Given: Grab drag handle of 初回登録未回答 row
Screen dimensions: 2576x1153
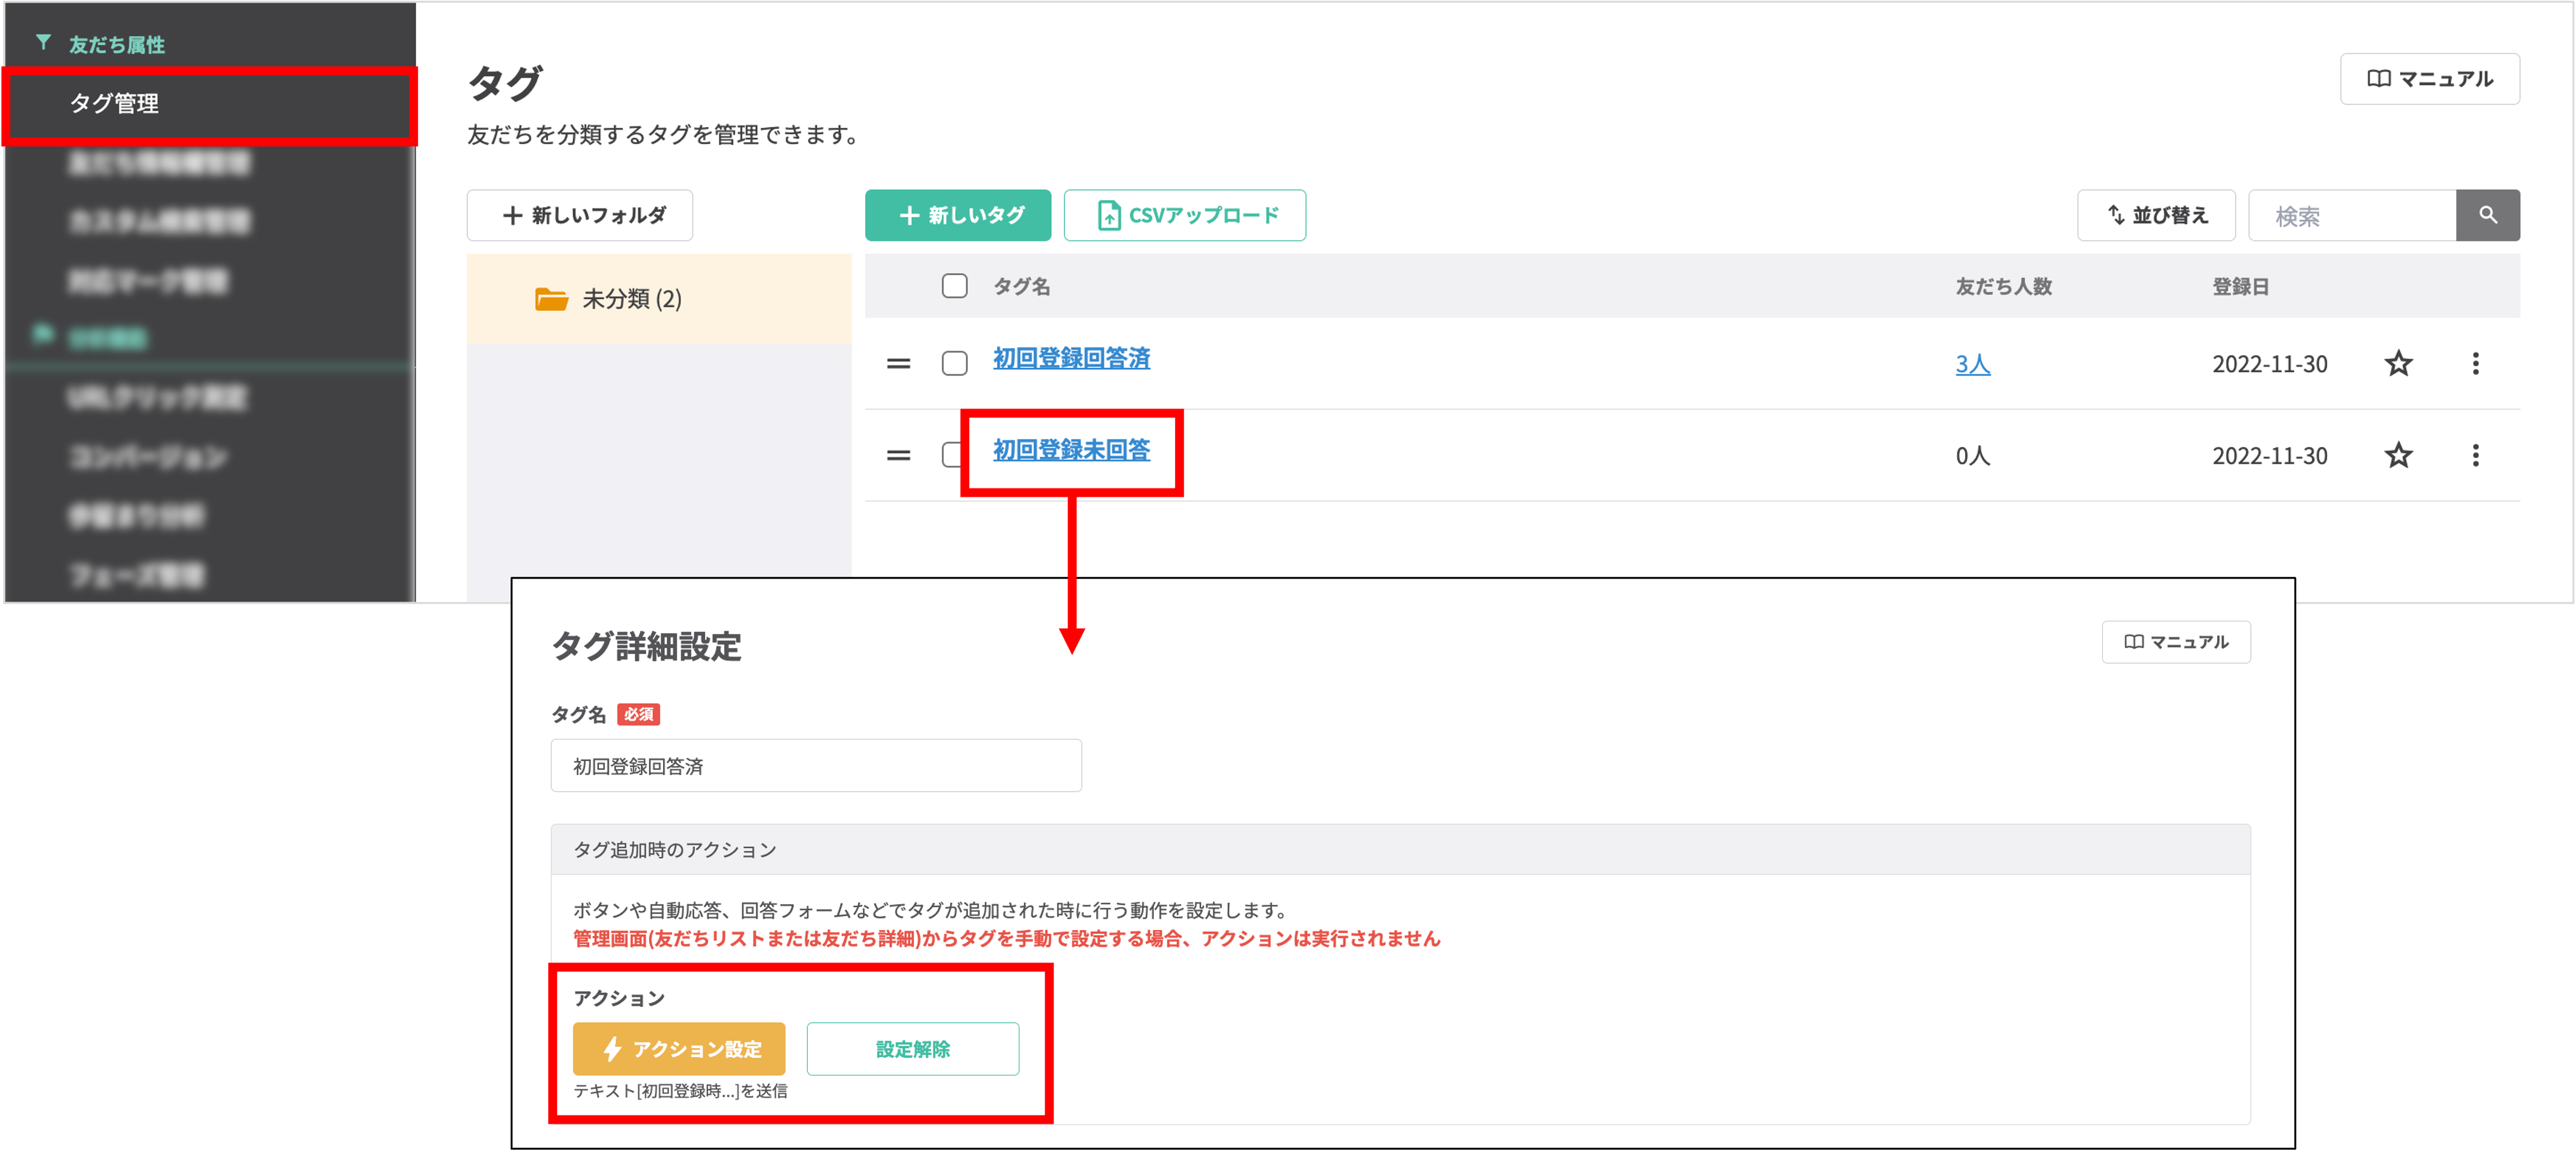Looking at the screenshot, I should pyautogui.click(x=898, y=455).
